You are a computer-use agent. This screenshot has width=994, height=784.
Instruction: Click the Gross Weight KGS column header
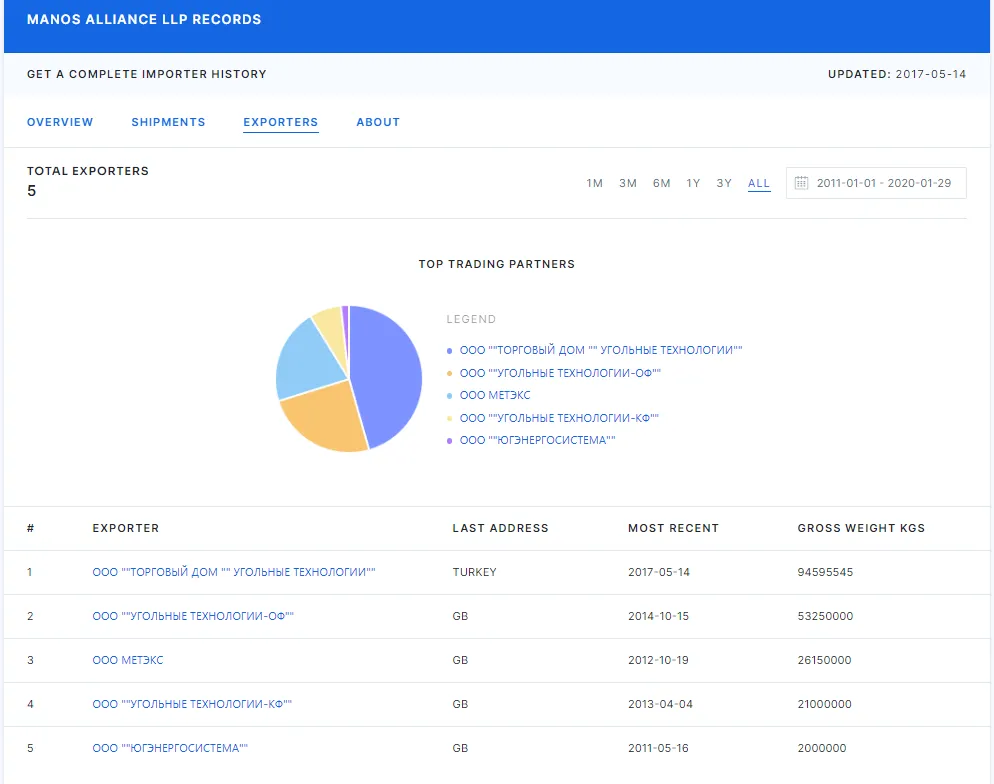click(860, 528)
